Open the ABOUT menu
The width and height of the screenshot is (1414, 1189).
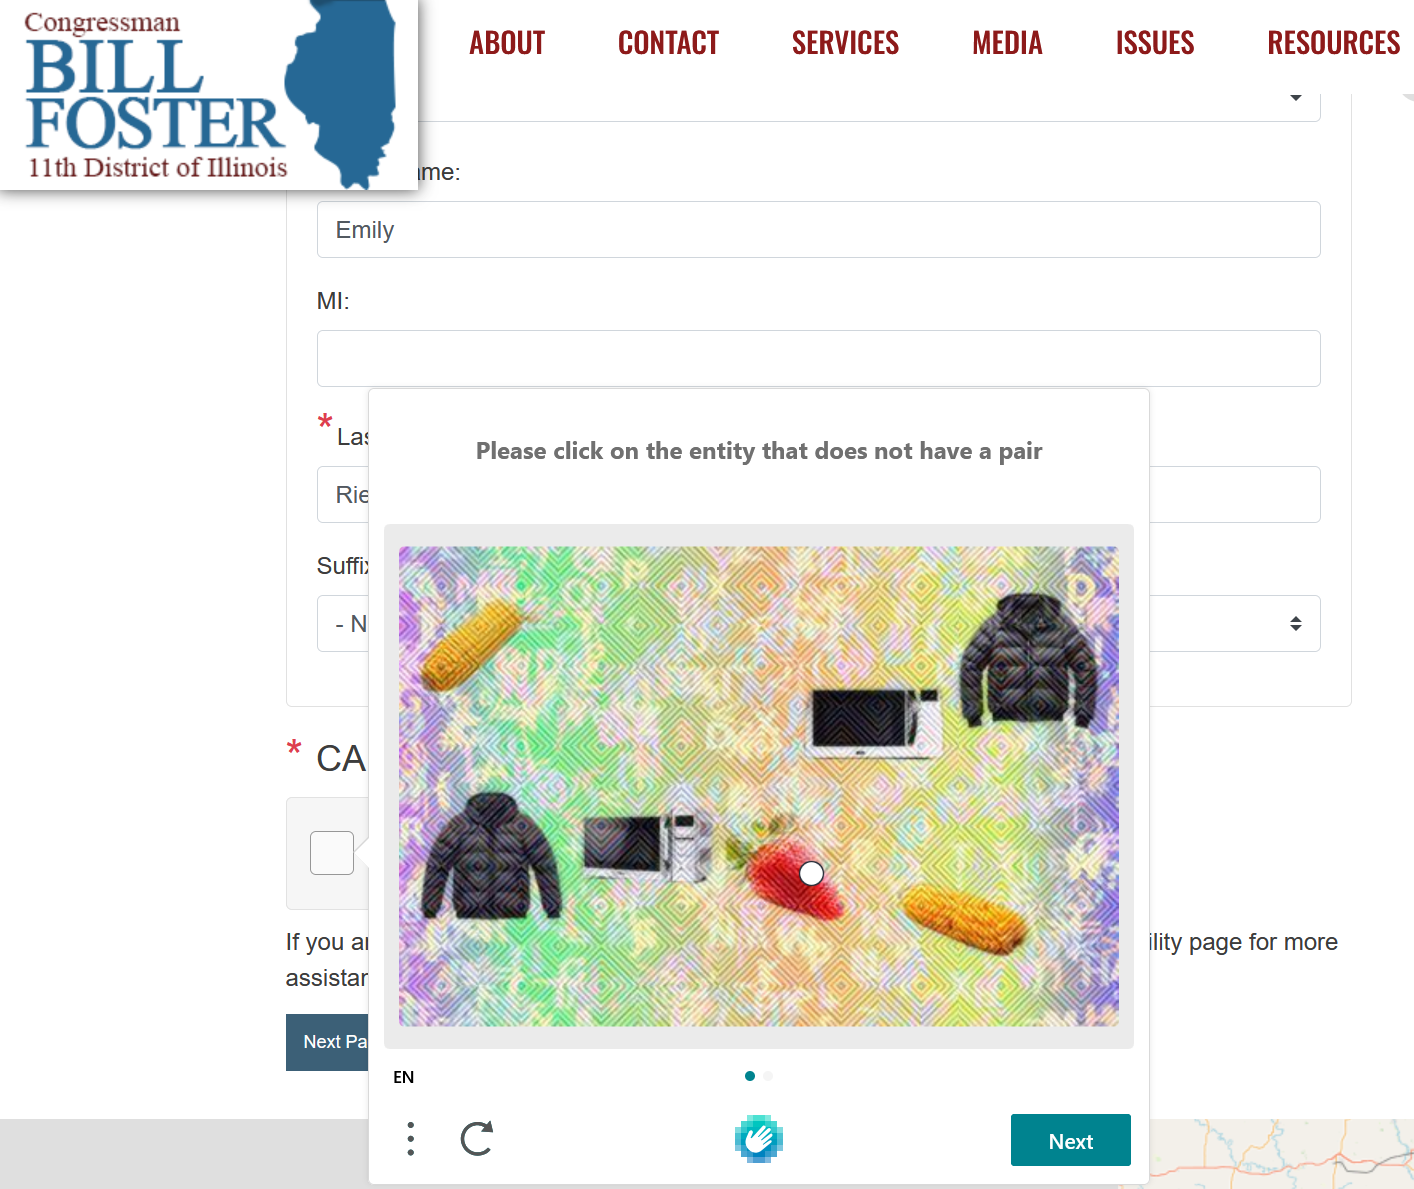(507, 43)
